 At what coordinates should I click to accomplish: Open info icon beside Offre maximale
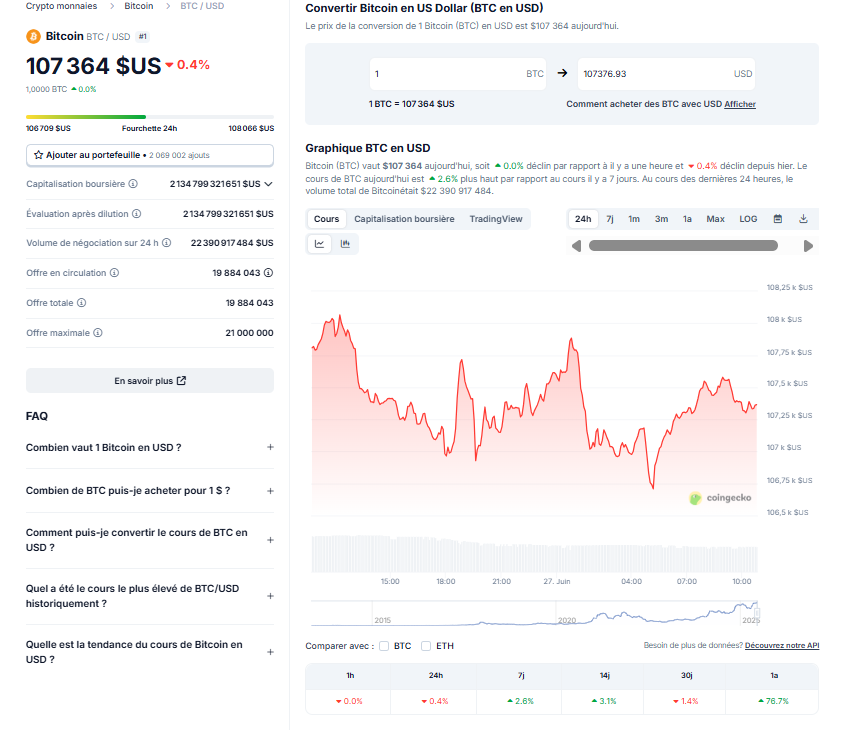pos(98,333)
